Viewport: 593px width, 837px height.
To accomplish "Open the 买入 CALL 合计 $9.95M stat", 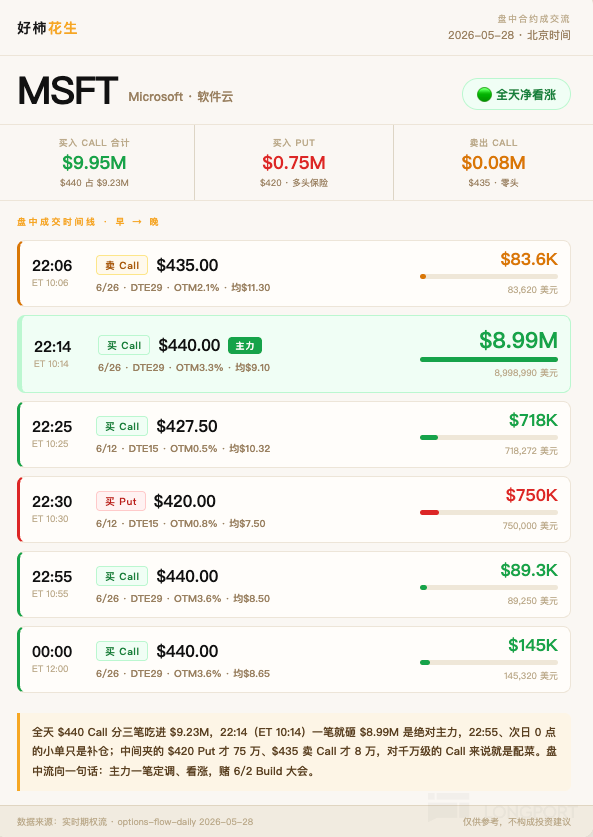I will [94, 163].
